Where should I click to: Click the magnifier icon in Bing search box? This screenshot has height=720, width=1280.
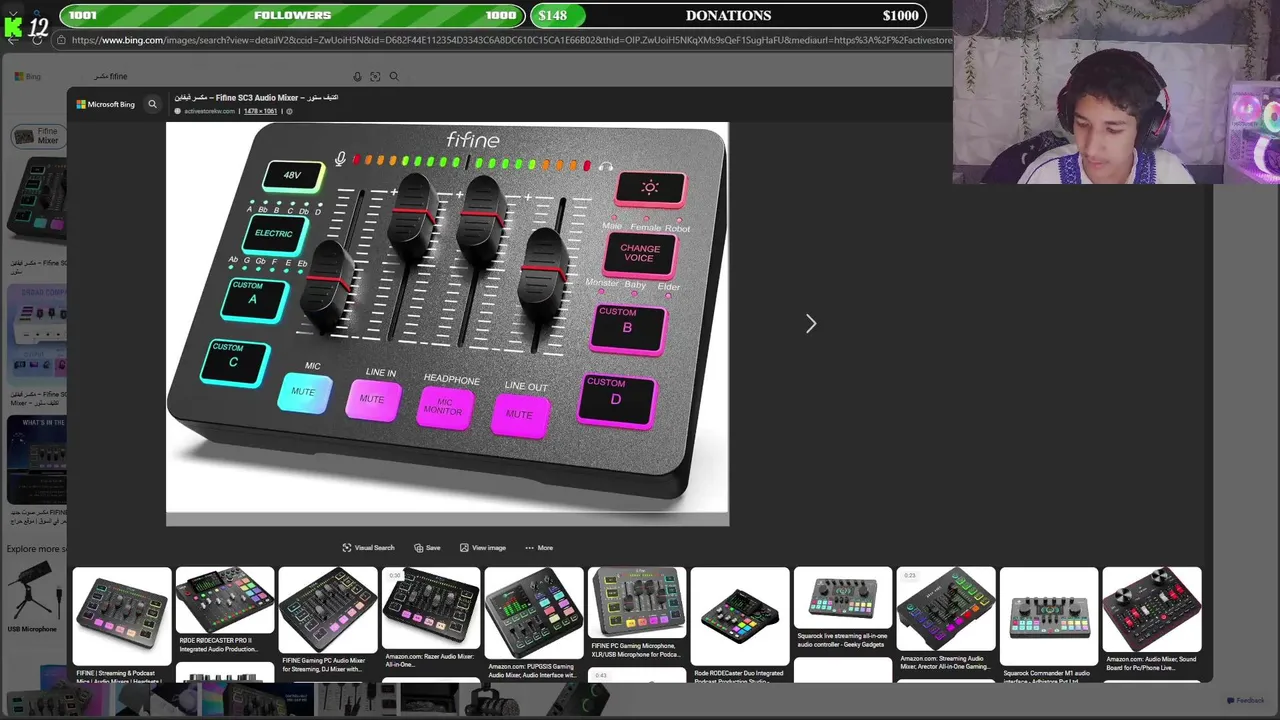tap(394, 76)
